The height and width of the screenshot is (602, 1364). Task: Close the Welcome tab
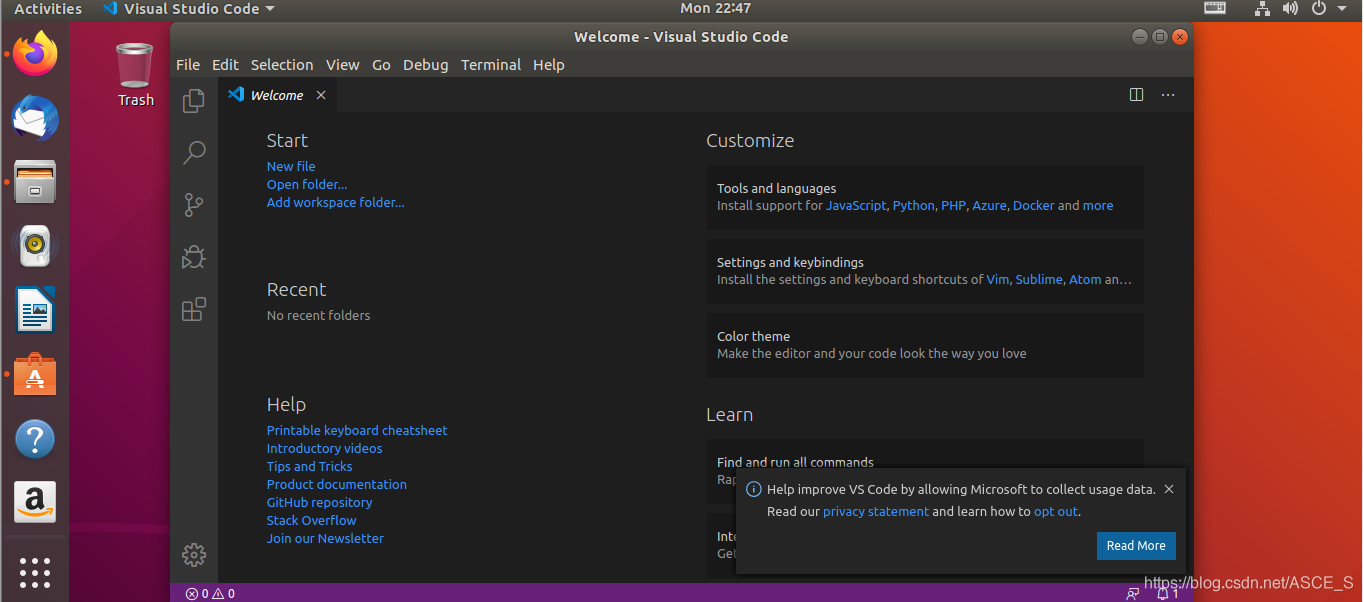[321, 95]
